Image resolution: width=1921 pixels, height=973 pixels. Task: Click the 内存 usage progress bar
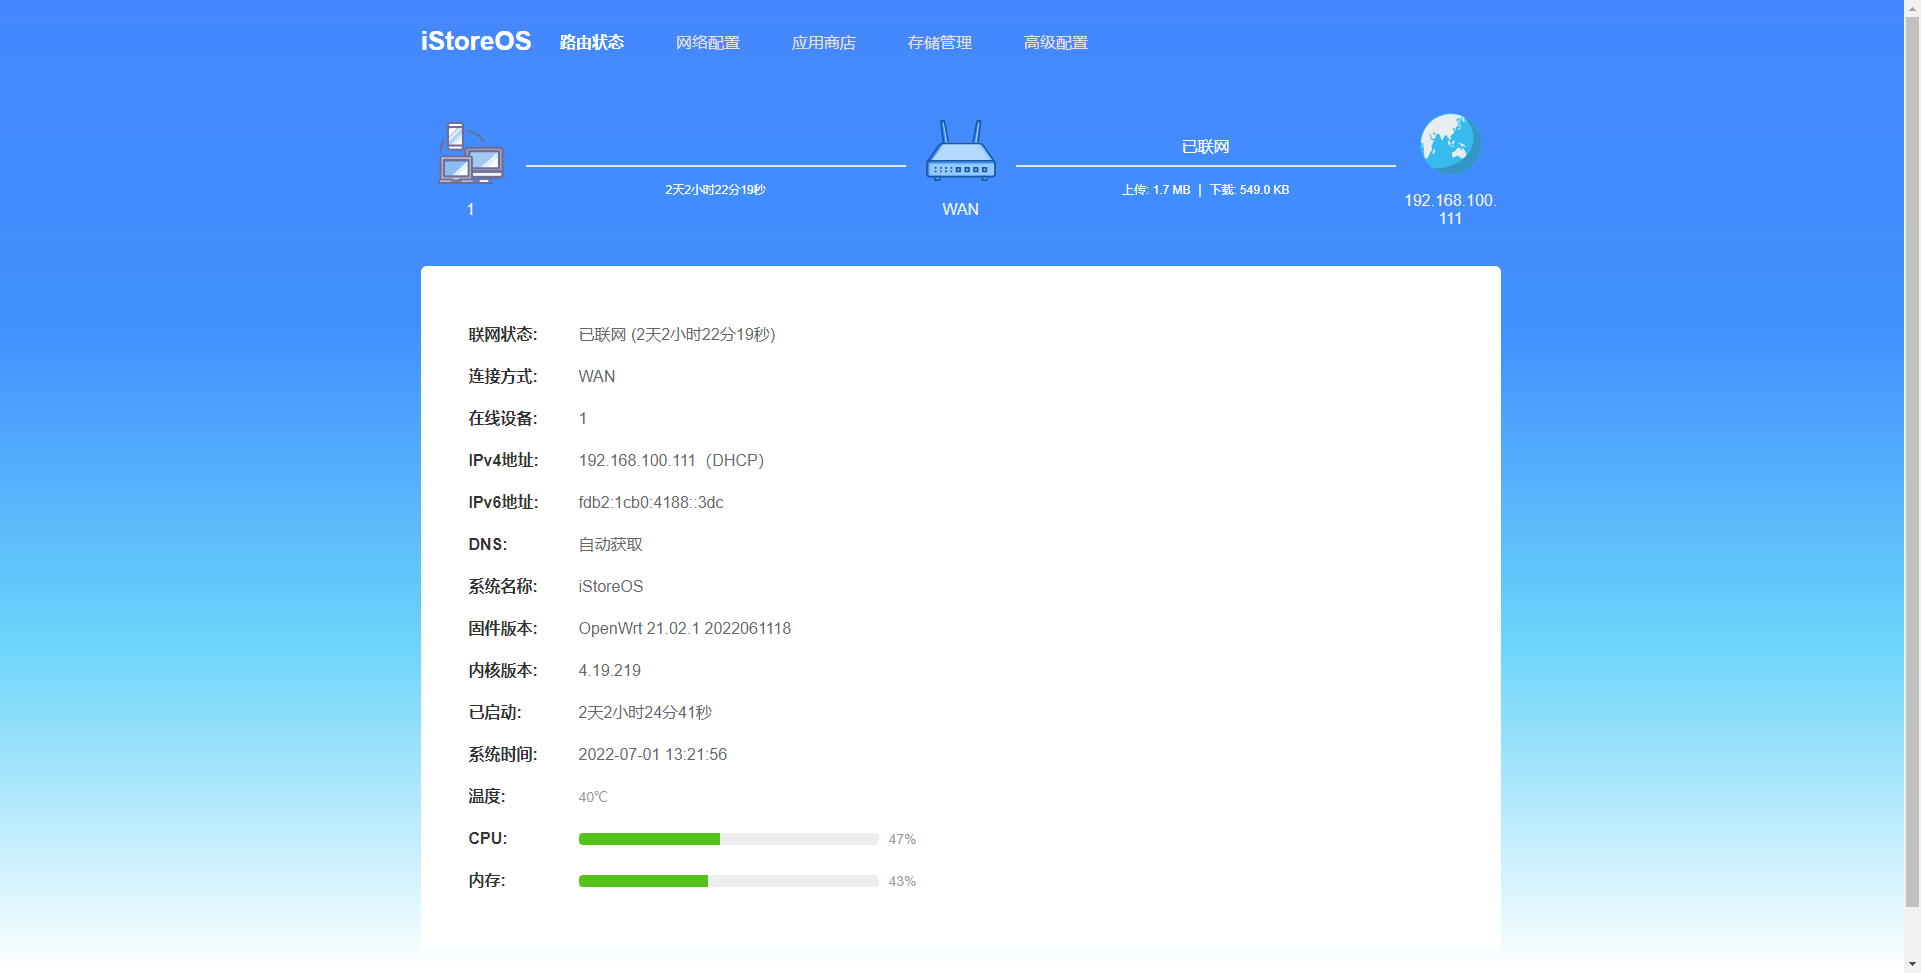pos(728,881)
